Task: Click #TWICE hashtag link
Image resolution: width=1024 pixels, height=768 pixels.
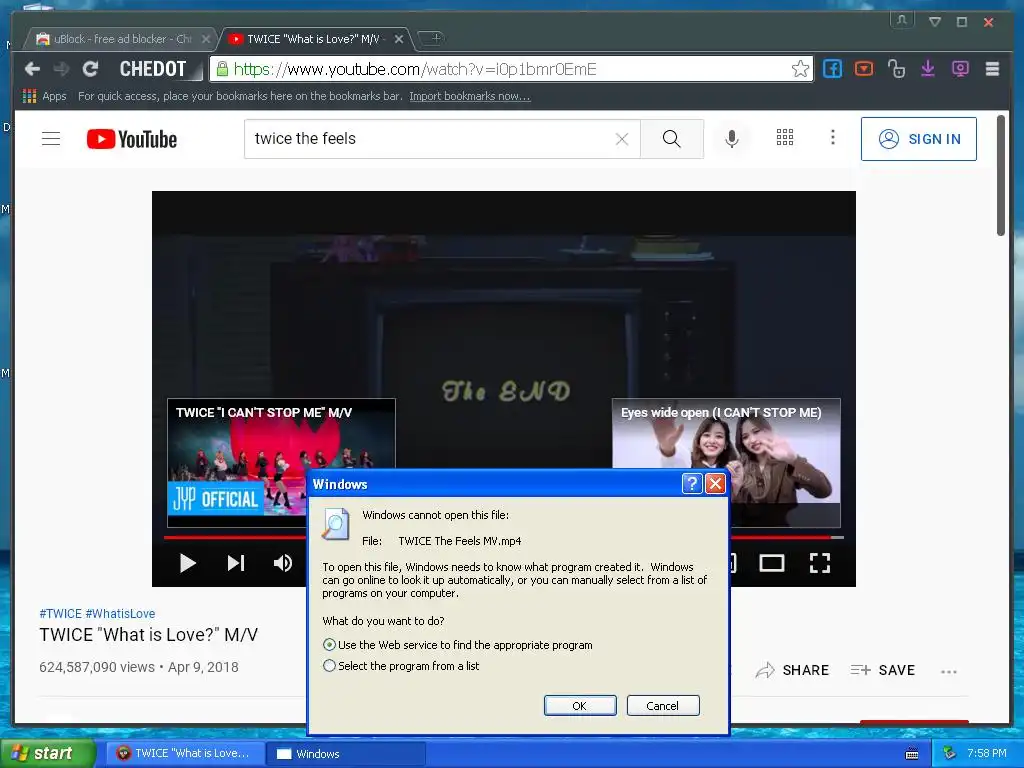Action: click(x=60, y=613)
